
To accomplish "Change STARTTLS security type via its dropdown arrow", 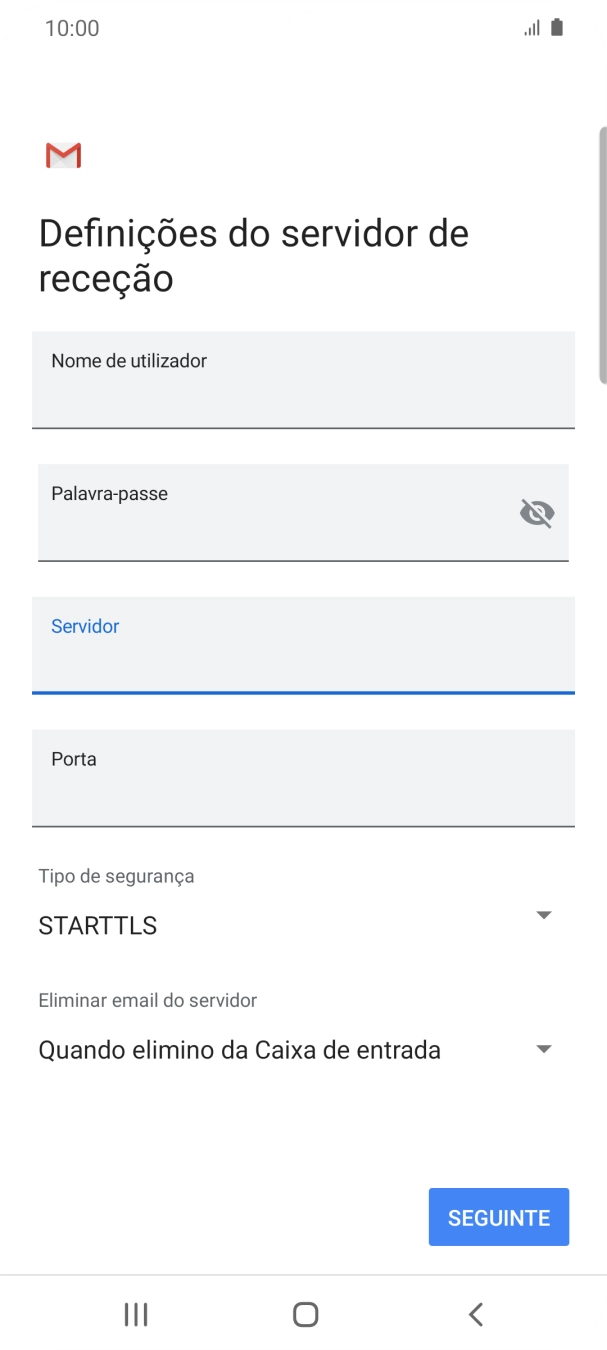I will [543, 914].
